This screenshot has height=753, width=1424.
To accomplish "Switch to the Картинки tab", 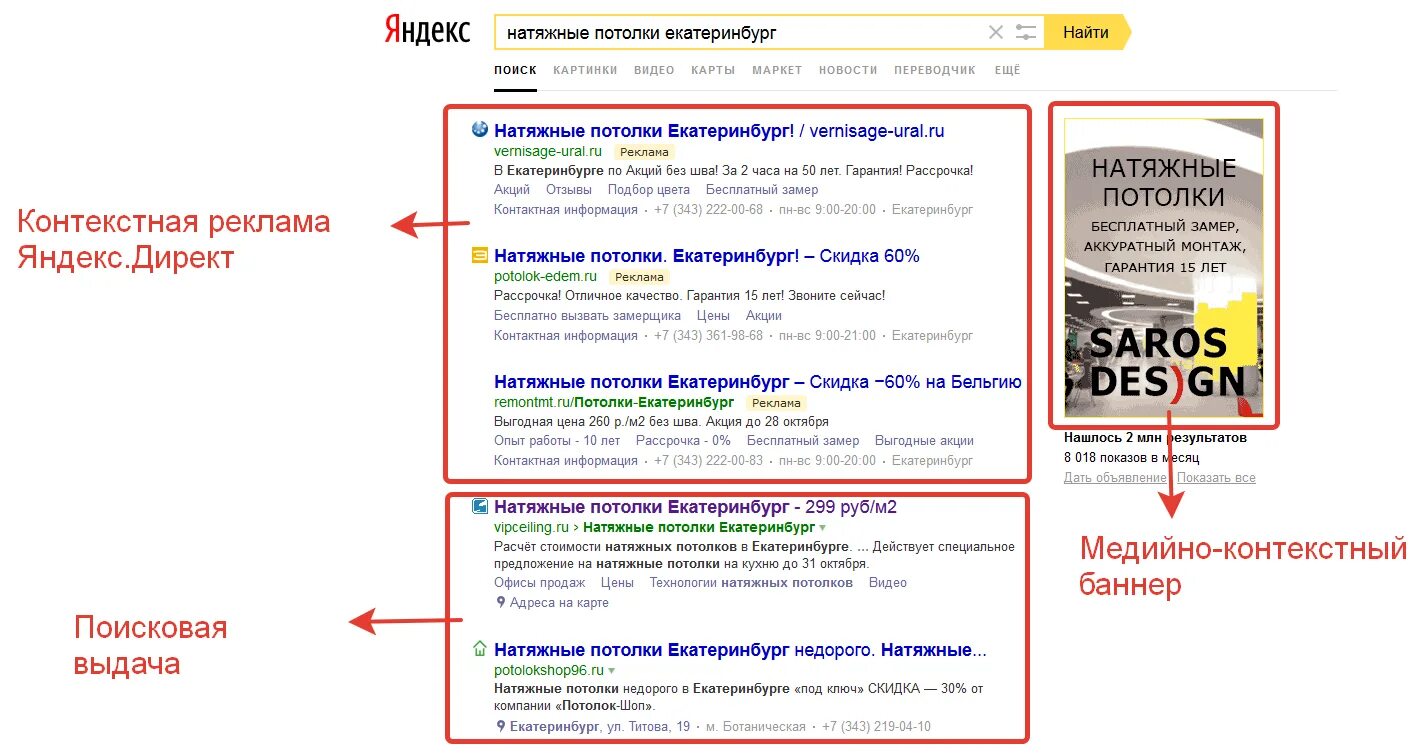I will pos(585,70).
